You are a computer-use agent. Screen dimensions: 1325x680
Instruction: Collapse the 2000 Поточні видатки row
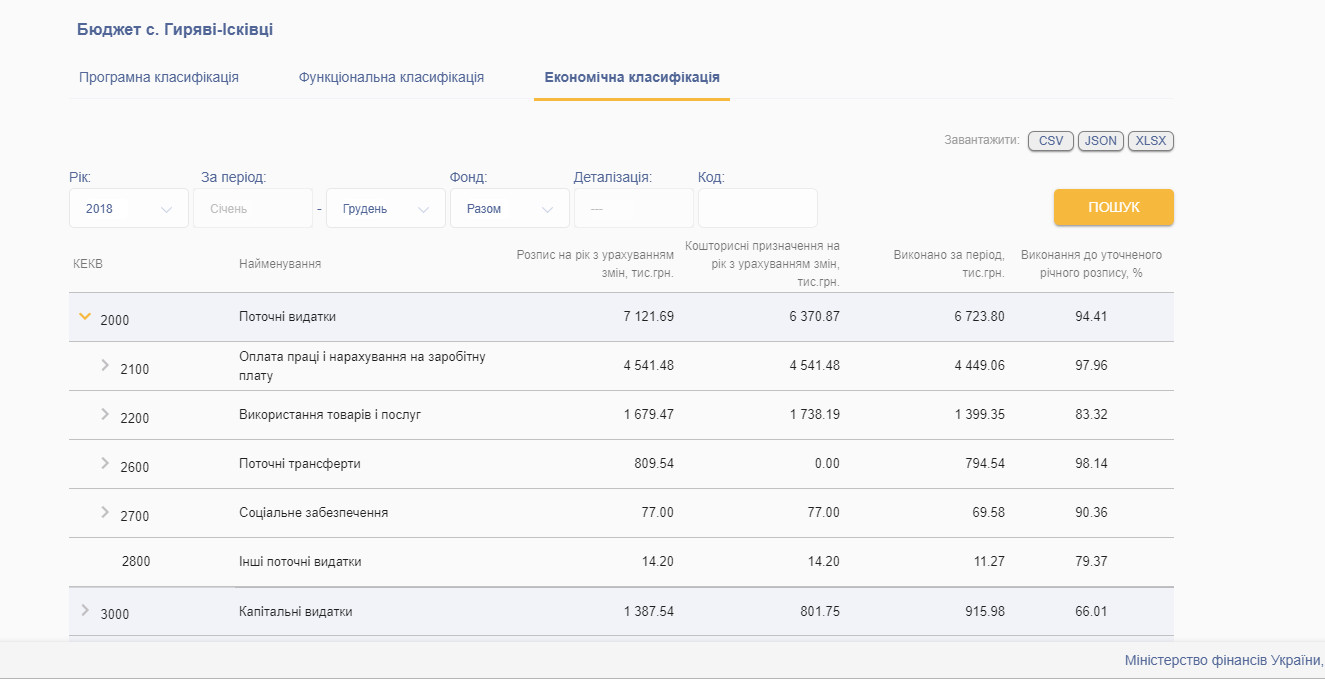(85, 317)
